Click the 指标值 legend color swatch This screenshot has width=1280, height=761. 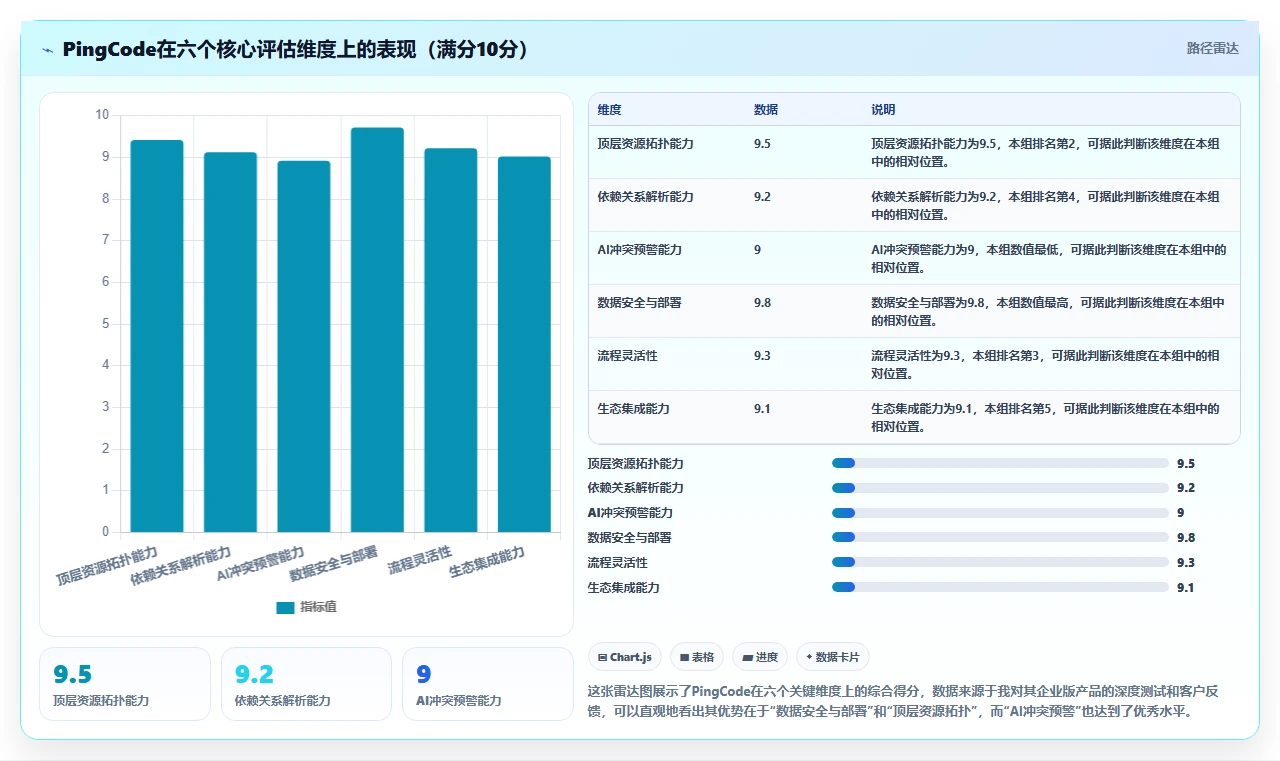click(285, 607)
